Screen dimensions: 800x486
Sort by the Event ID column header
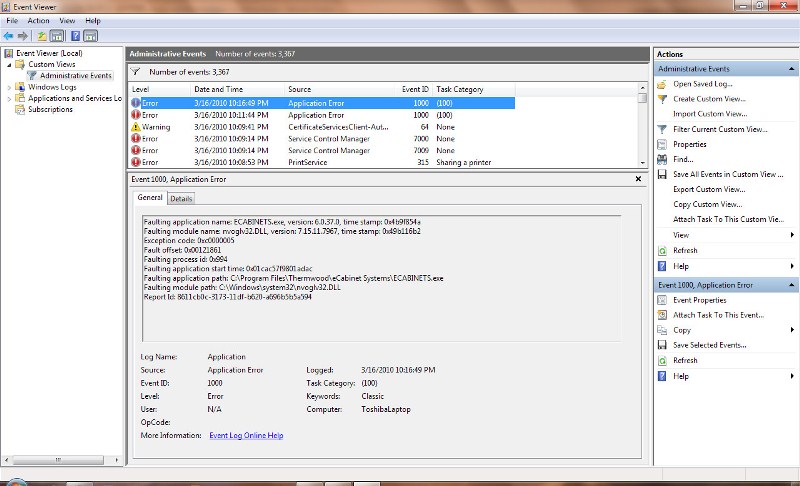[414, 89]
